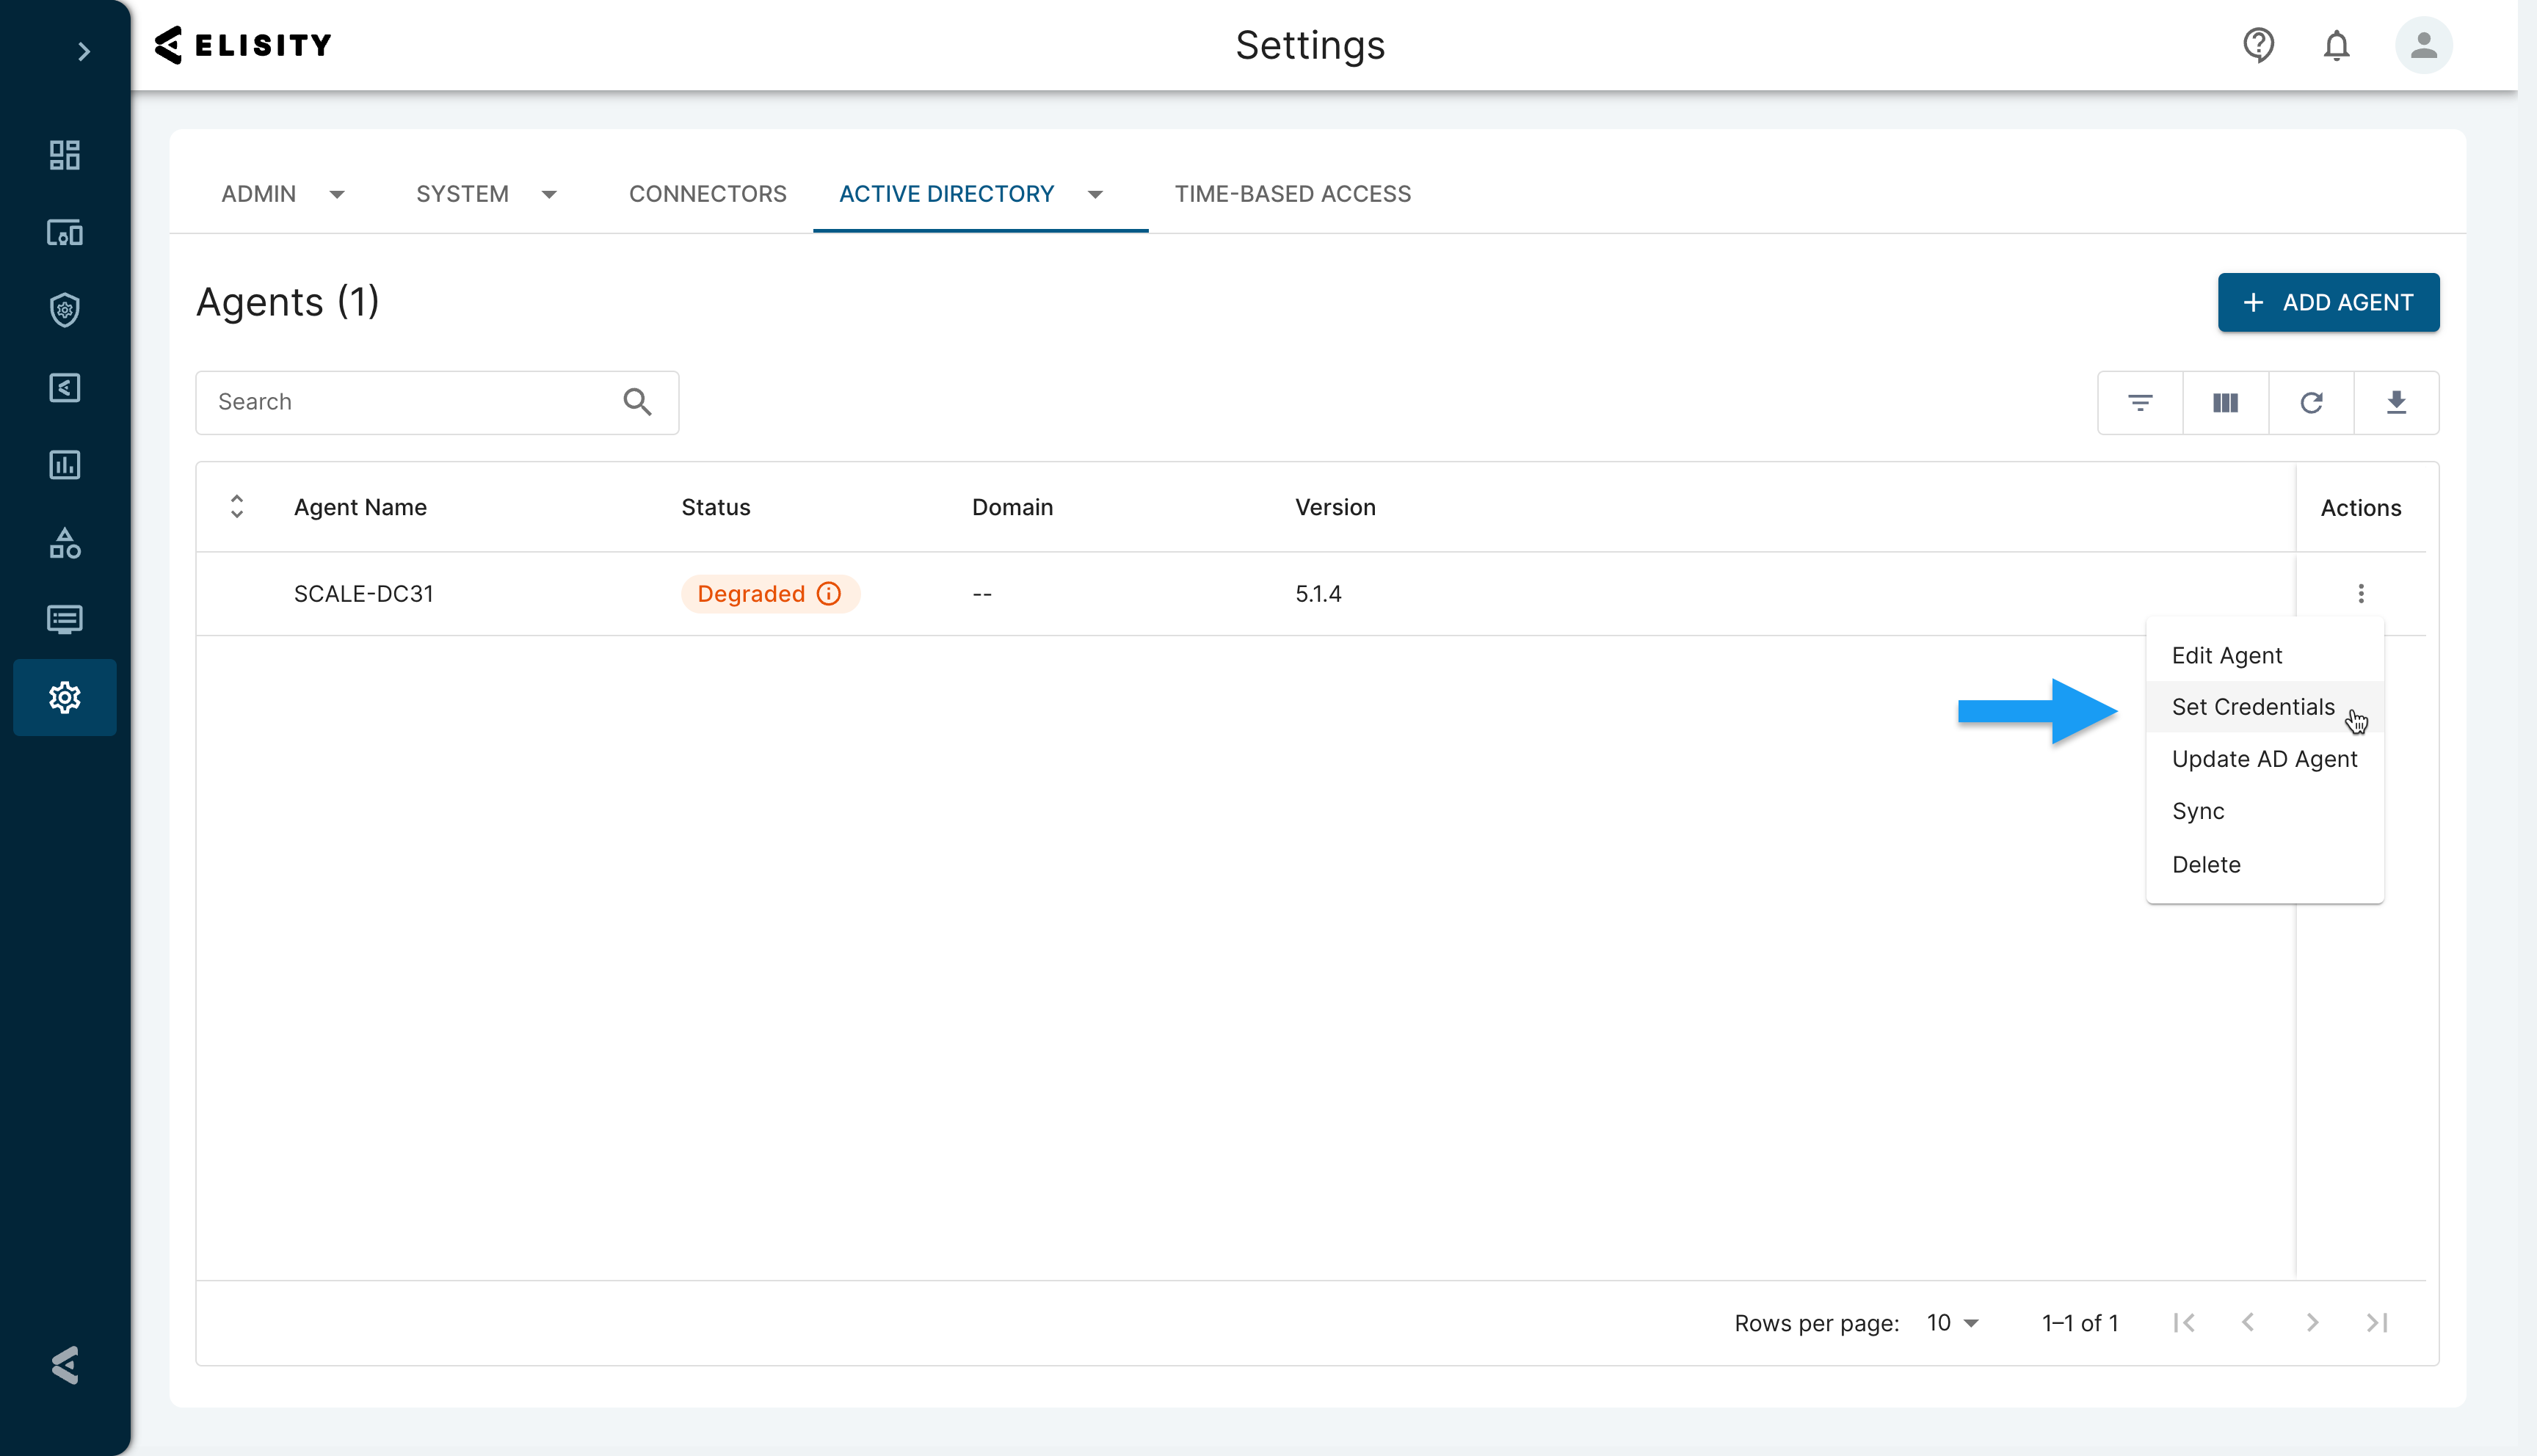Switch to the CONNECTORS tab
Screen dimensions: 2537x1456
coord(708,194)
